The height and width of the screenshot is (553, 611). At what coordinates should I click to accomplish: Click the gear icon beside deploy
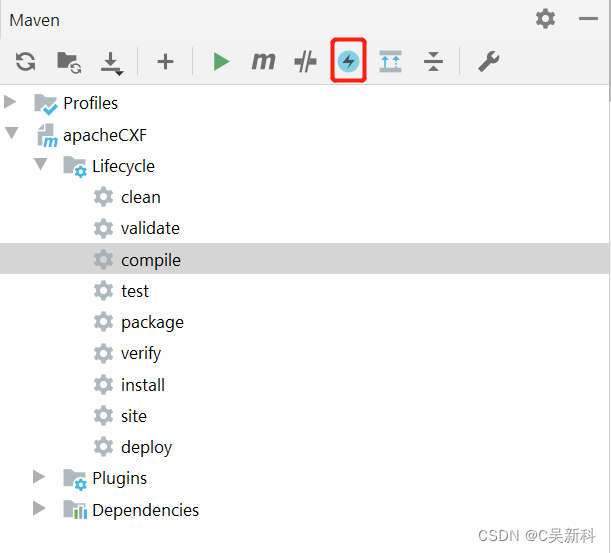103,447
